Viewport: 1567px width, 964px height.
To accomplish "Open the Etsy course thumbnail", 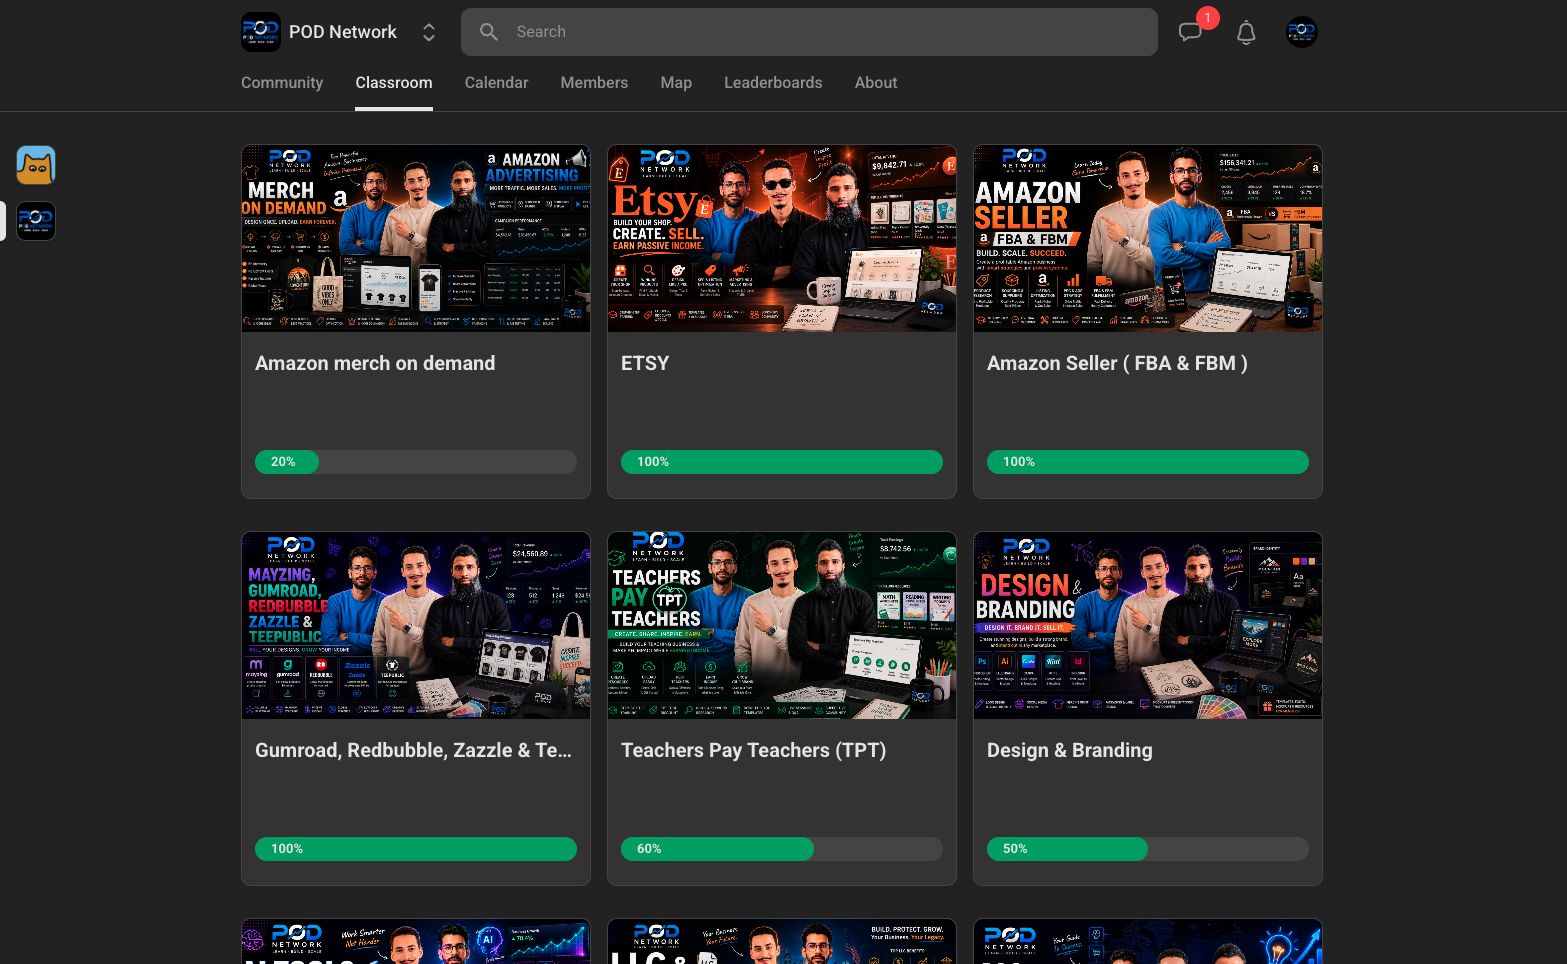I will click(x=782, y=239).
